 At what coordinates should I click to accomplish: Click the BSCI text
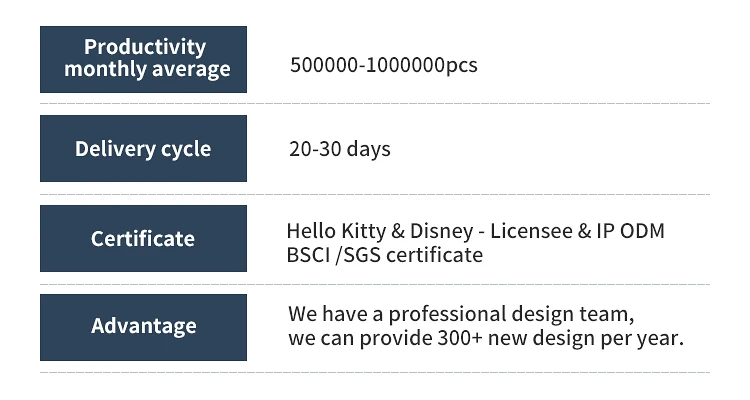coord(310,255)
